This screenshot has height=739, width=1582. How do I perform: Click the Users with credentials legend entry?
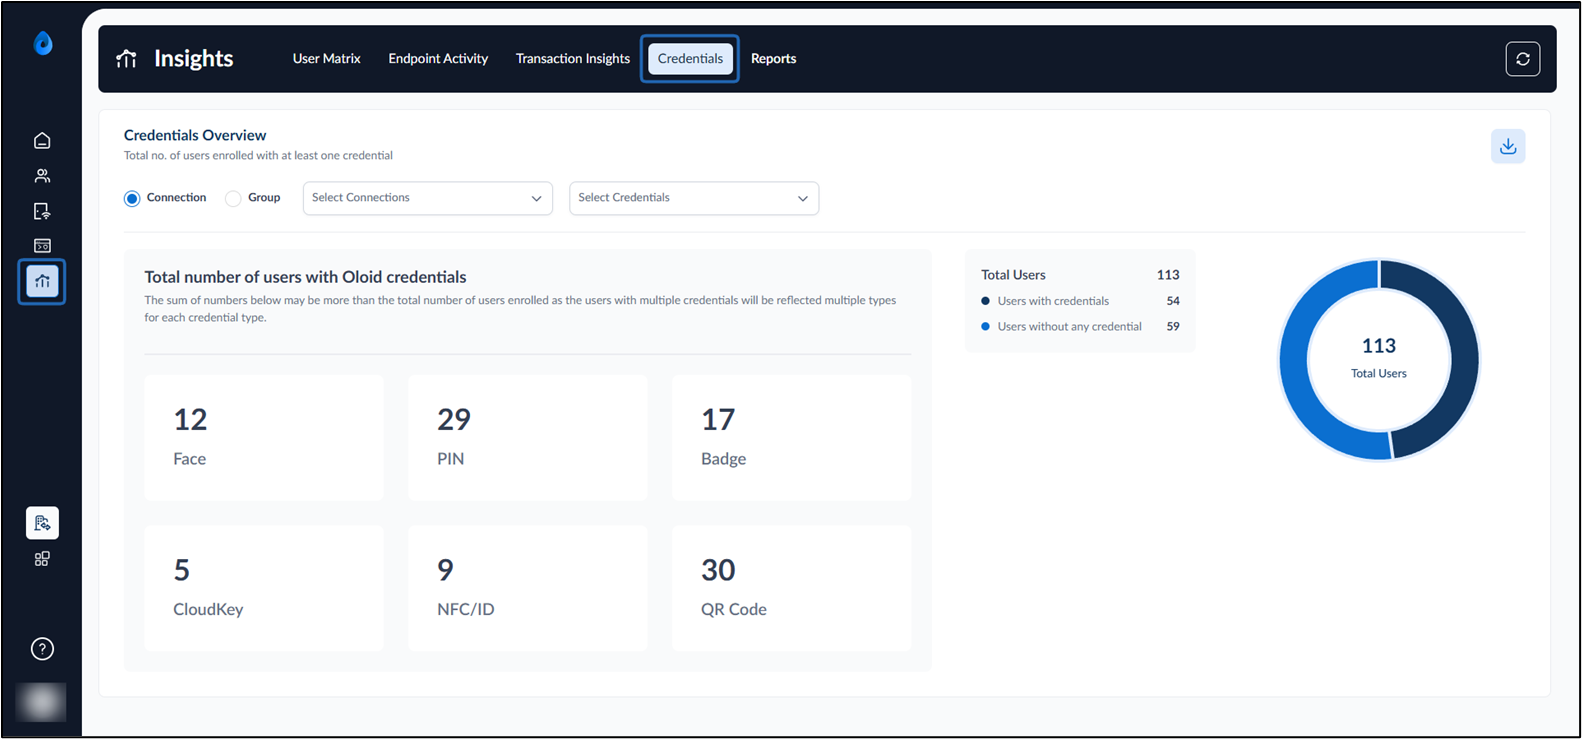pyautogui.click(x=1080, y=301)
